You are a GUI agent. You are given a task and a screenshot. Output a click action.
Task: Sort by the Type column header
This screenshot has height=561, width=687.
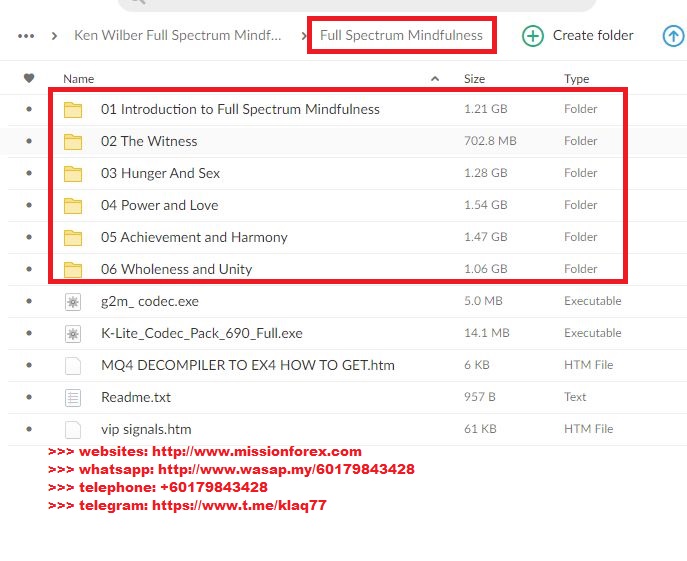click(577, 79)
